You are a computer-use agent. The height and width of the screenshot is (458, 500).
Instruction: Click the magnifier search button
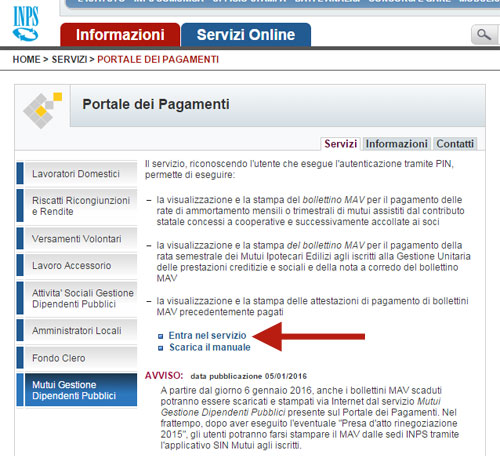tap(485, 35)
